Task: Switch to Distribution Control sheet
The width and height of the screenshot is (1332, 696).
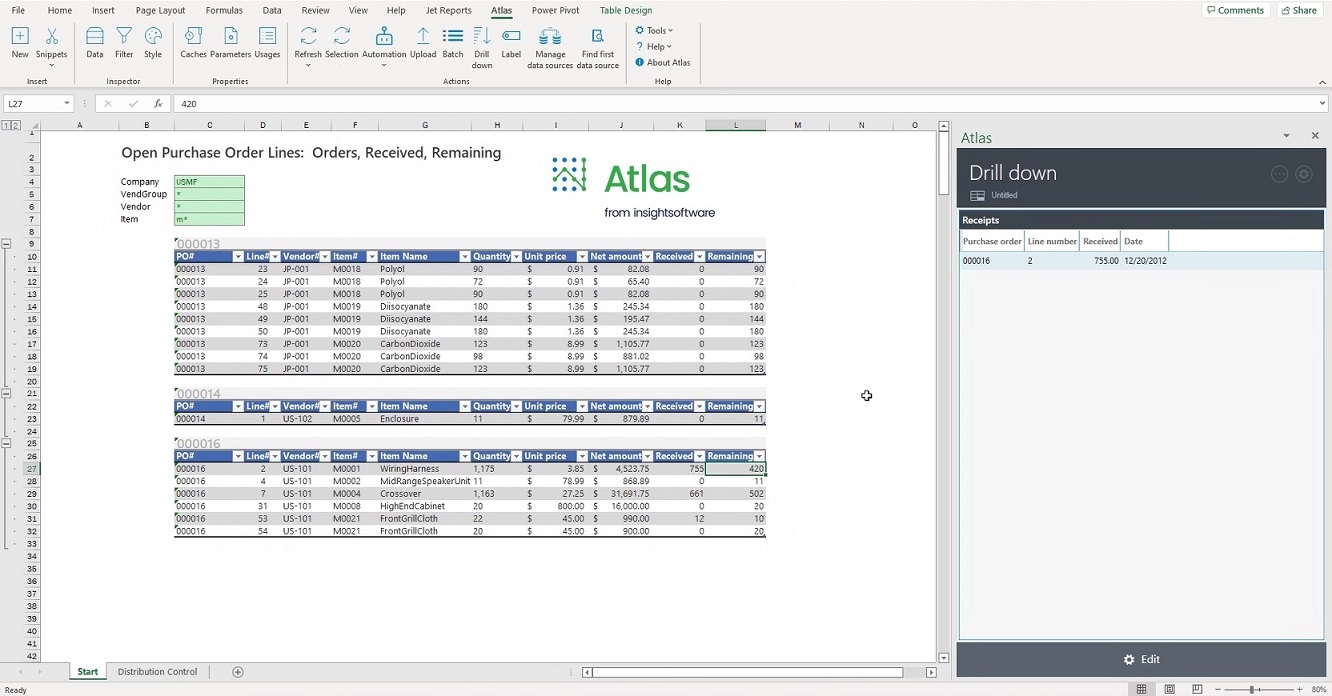Action: coord(157,672)
